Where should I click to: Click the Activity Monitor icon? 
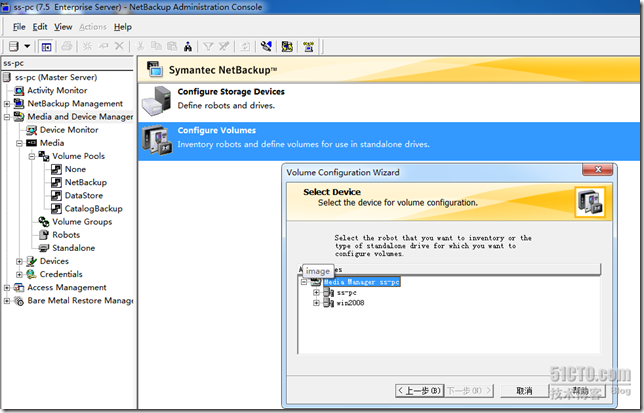point(19,90)
